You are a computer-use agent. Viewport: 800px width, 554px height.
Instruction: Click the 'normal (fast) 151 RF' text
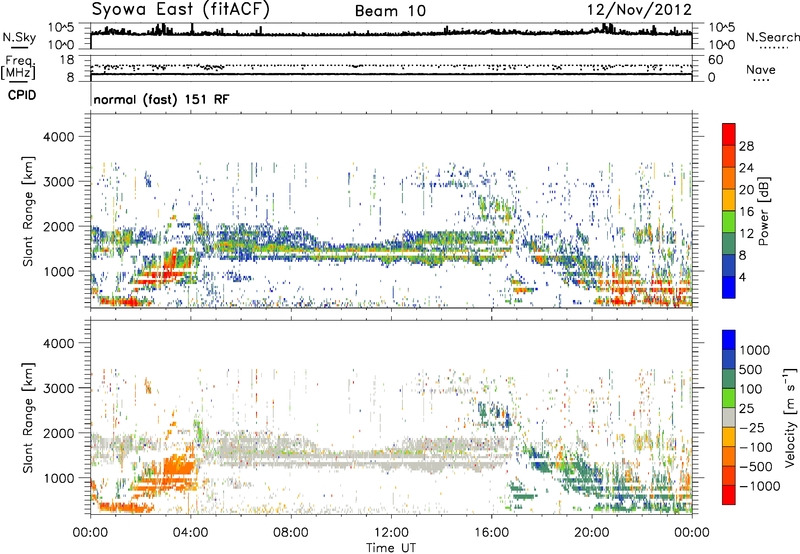tap(161, 99)
